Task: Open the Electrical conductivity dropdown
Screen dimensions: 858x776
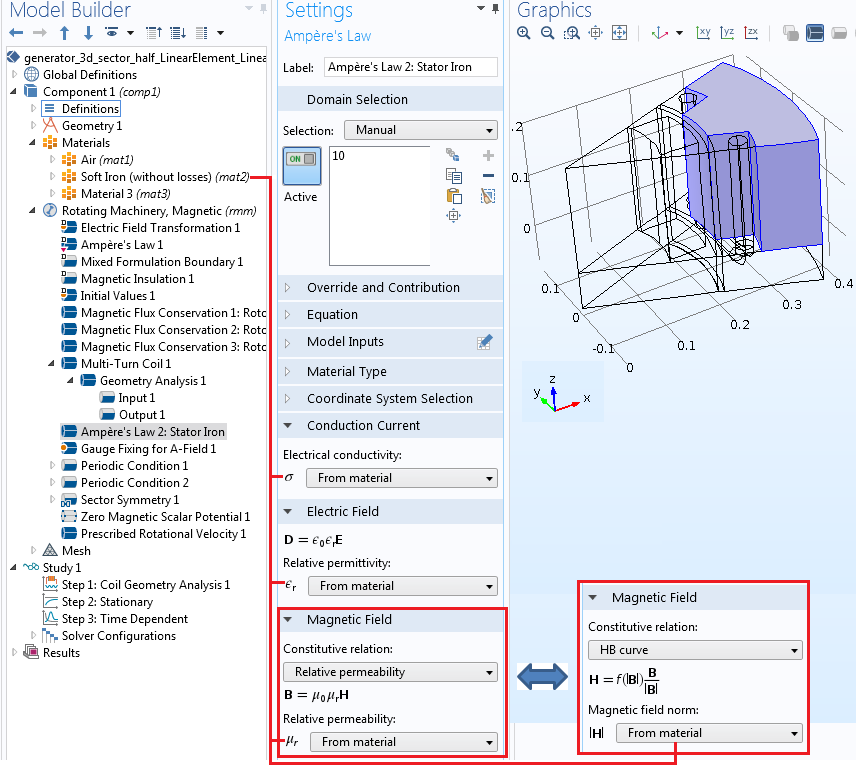Action: point(401,478)
